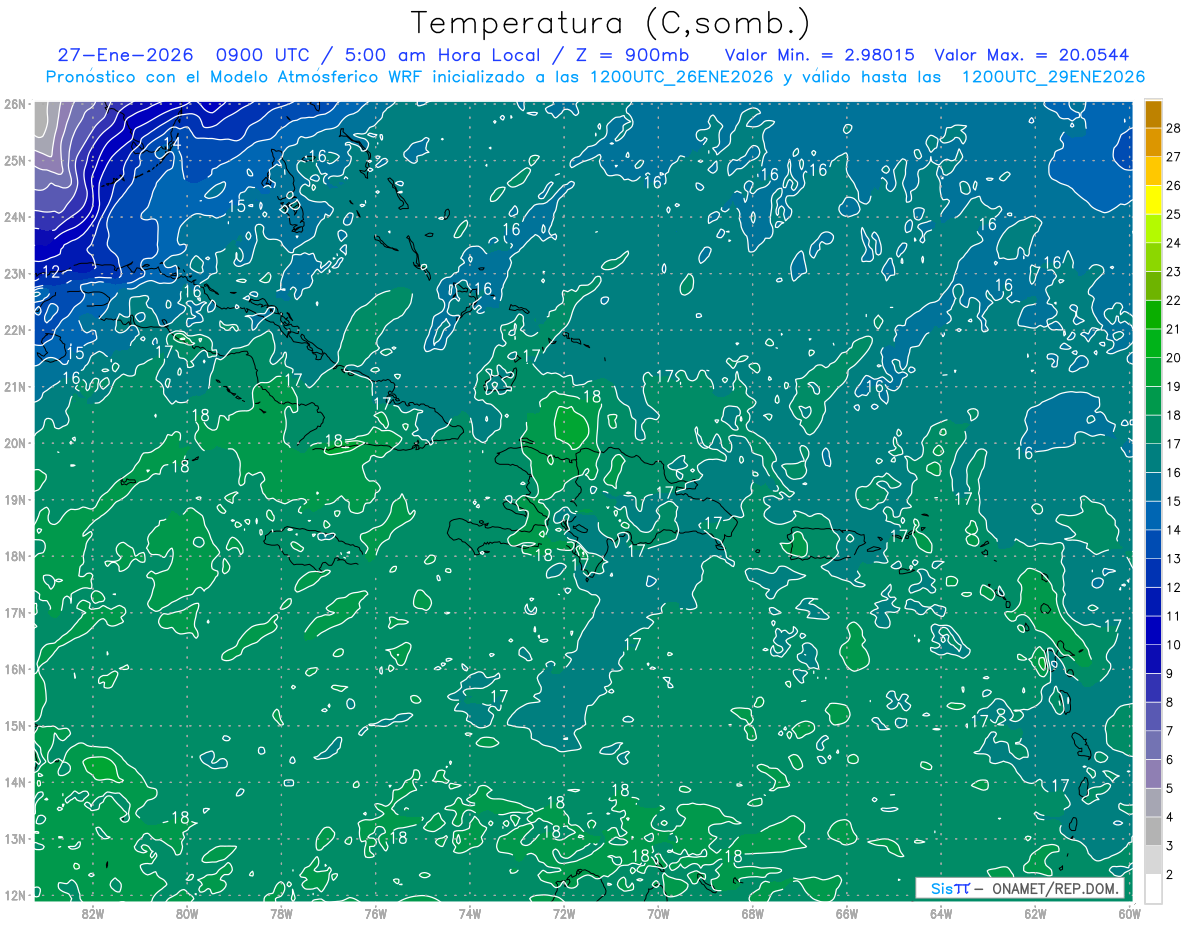
Task: Click the '70W' longitude axis label
Action: click(658, 913)
